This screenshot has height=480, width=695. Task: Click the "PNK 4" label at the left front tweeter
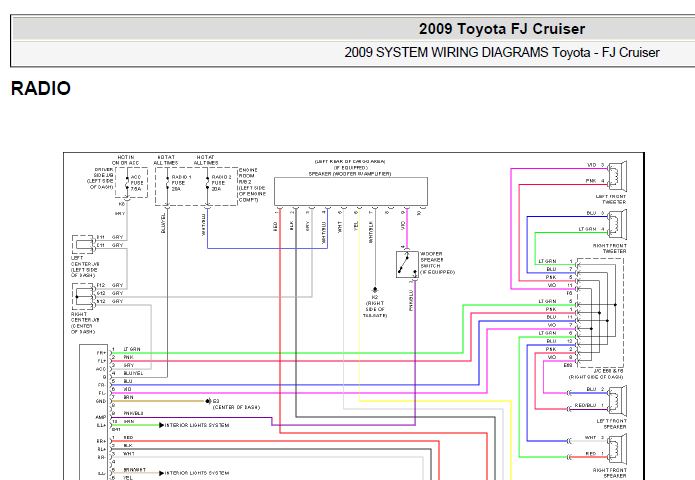[x=595, y=181]
